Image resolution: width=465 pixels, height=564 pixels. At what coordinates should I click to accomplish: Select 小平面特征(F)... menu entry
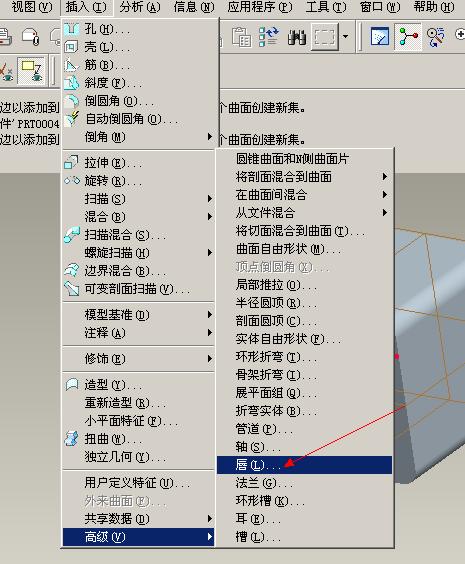(x=139, y=421)
